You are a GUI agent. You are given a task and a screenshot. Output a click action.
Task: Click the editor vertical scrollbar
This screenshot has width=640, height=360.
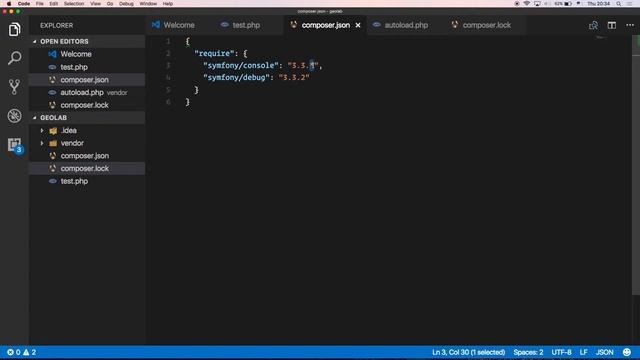coord(636,164)
